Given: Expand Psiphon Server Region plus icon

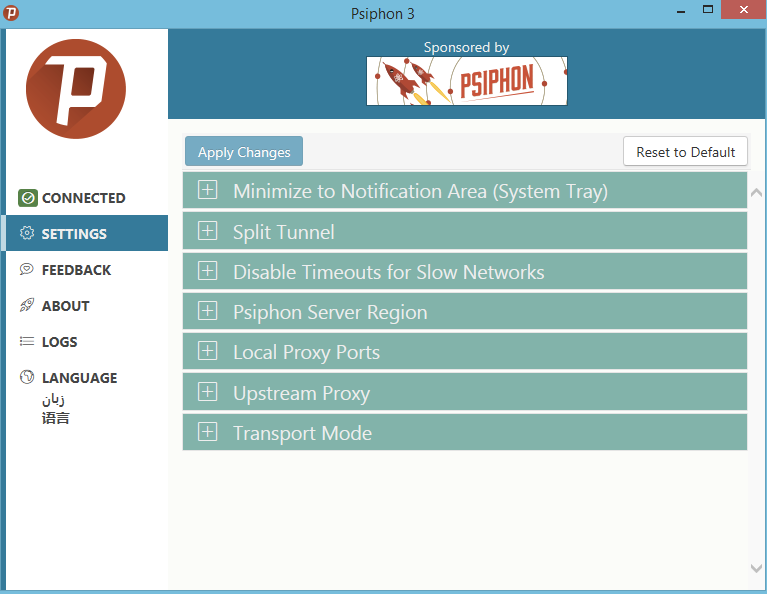Looking at the screenshot, I should (x=207, y=311).
